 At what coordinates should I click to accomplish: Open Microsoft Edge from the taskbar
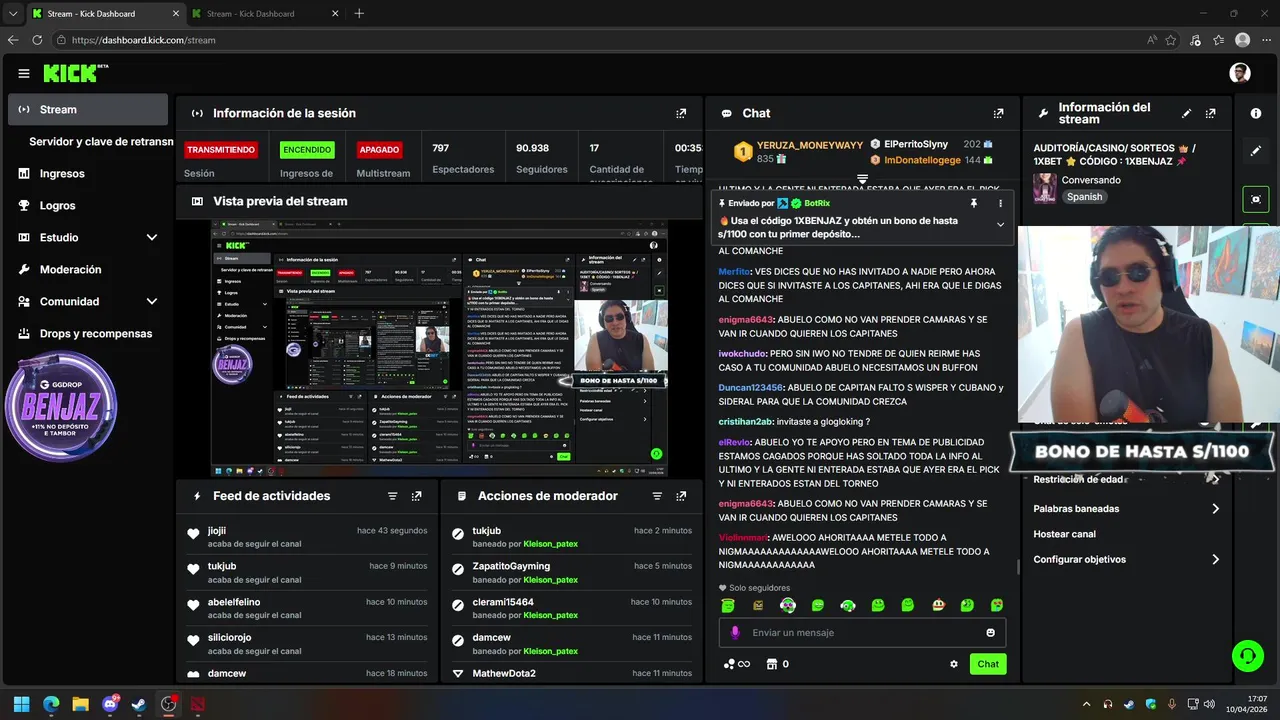51,704
